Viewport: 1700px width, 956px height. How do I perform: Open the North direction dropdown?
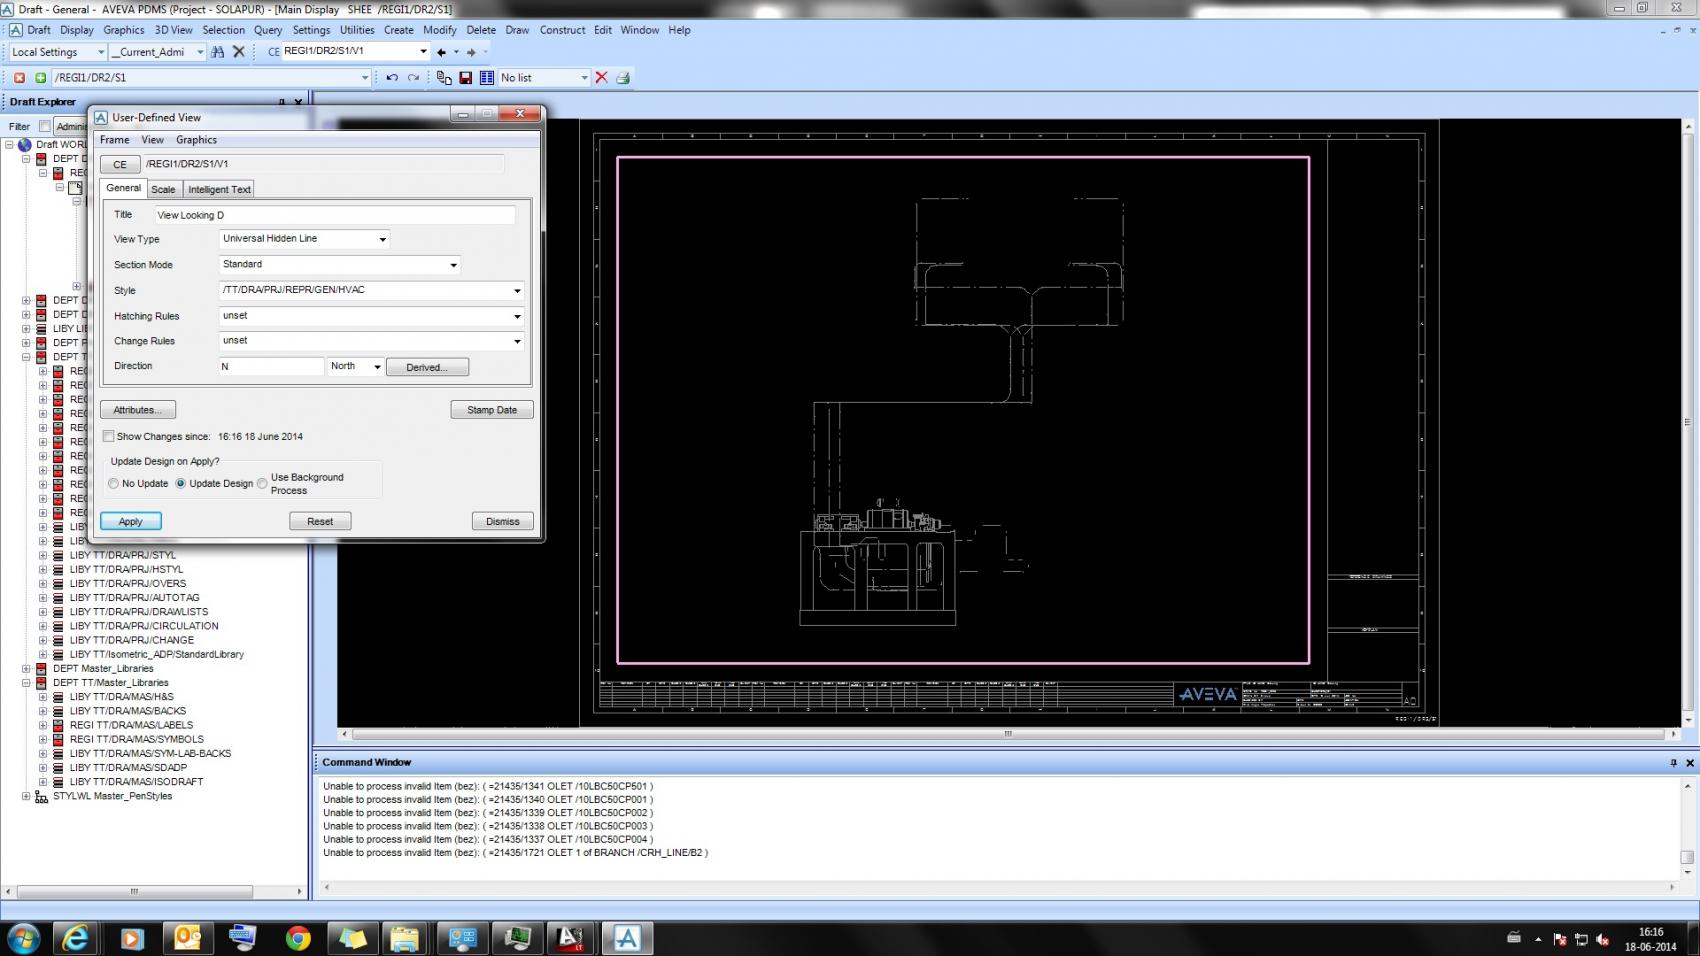(x=377, y=367)
